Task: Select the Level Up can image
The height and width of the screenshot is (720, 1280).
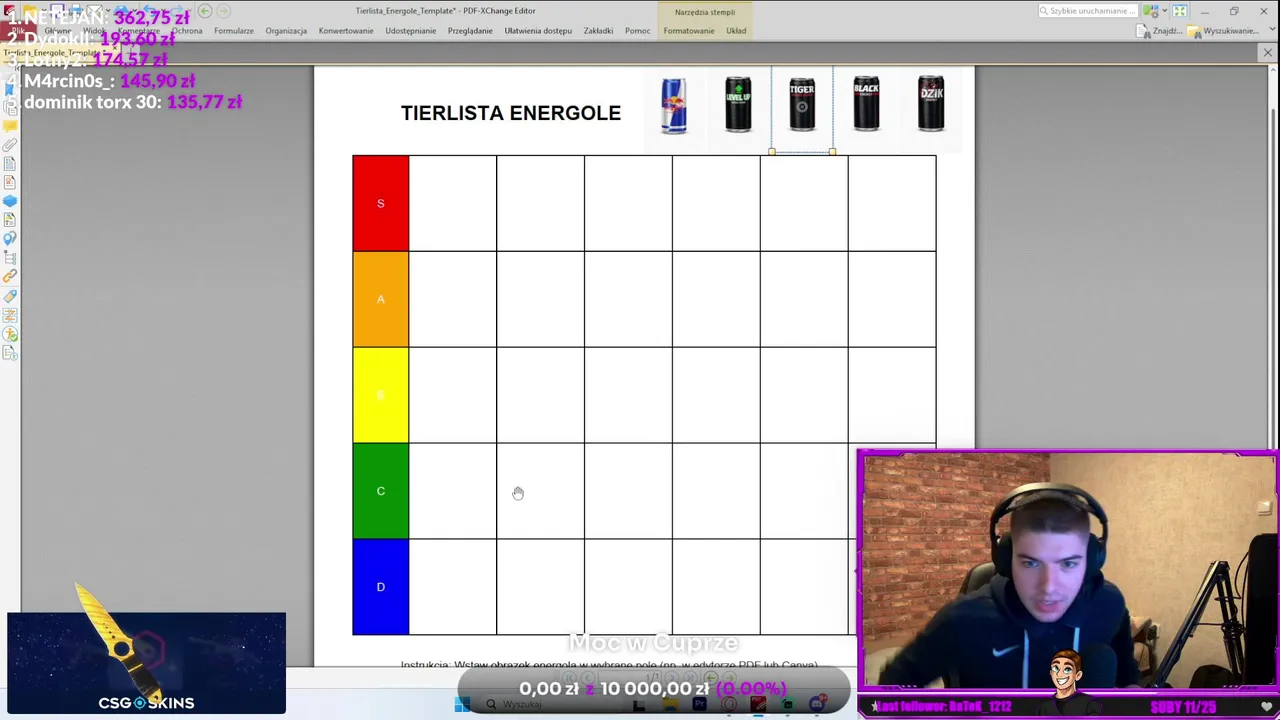Action: click(x=738, y=104)
